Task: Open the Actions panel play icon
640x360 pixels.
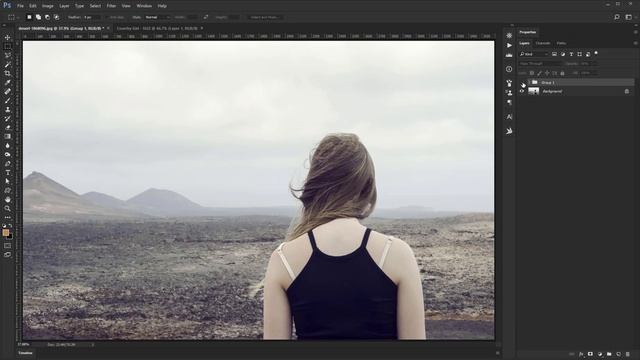Action: point(509,45)
